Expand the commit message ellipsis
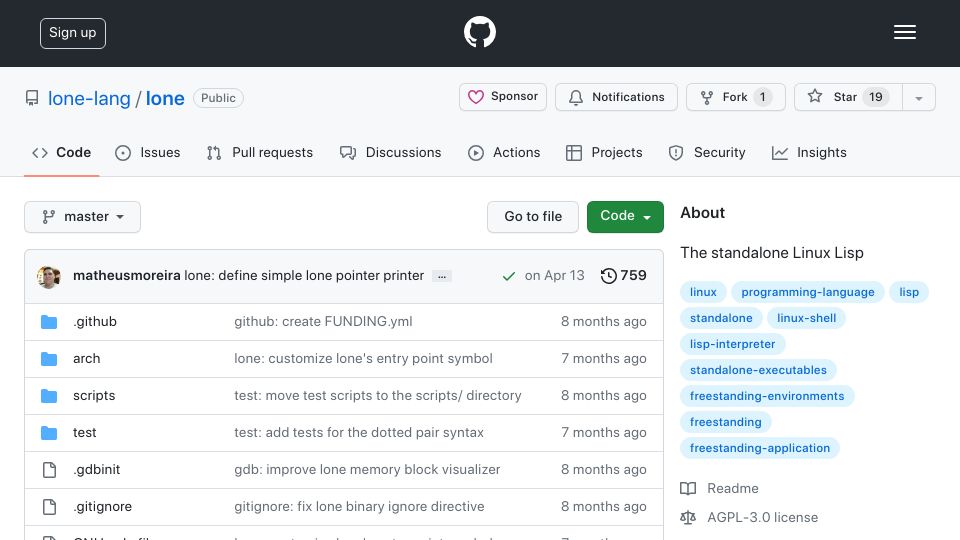 pos(441,277)
